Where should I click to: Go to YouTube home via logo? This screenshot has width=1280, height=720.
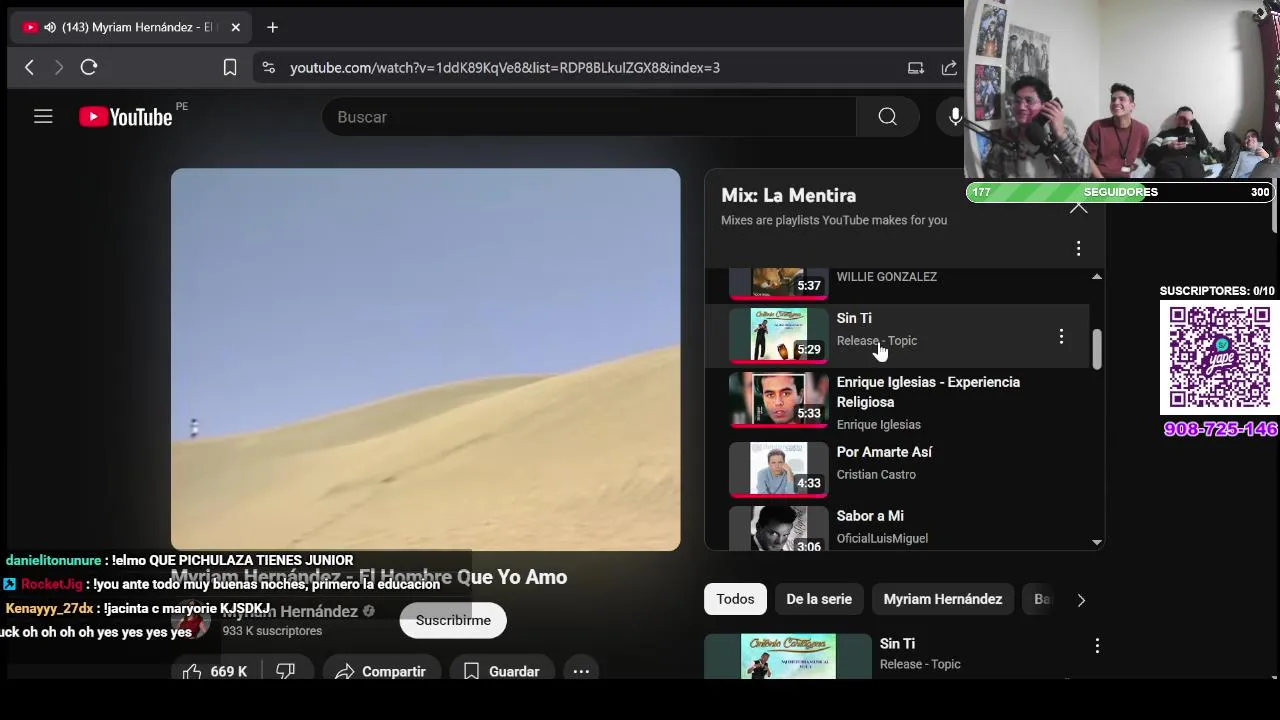pyautogui.click(x=126, y=117)
